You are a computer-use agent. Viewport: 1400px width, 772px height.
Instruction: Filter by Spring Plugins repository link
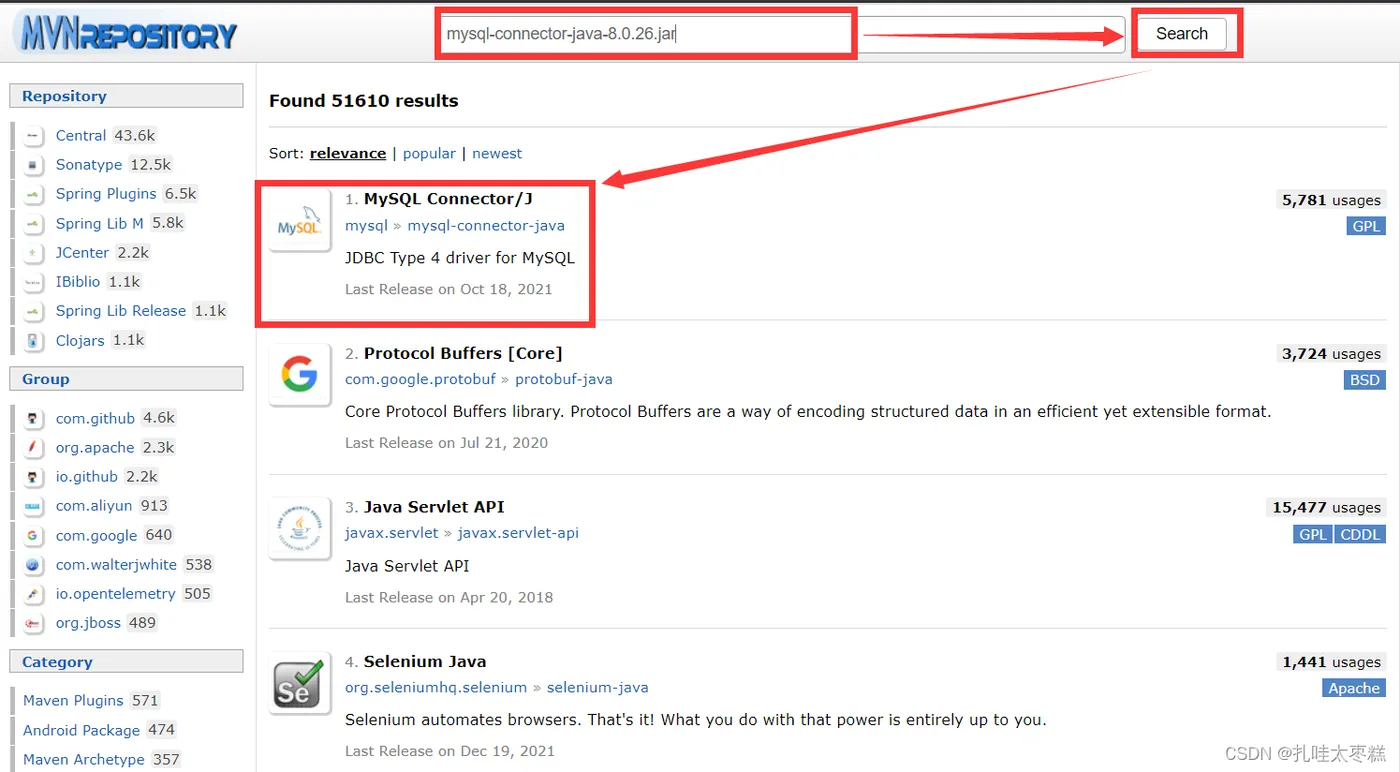point(106,194)
